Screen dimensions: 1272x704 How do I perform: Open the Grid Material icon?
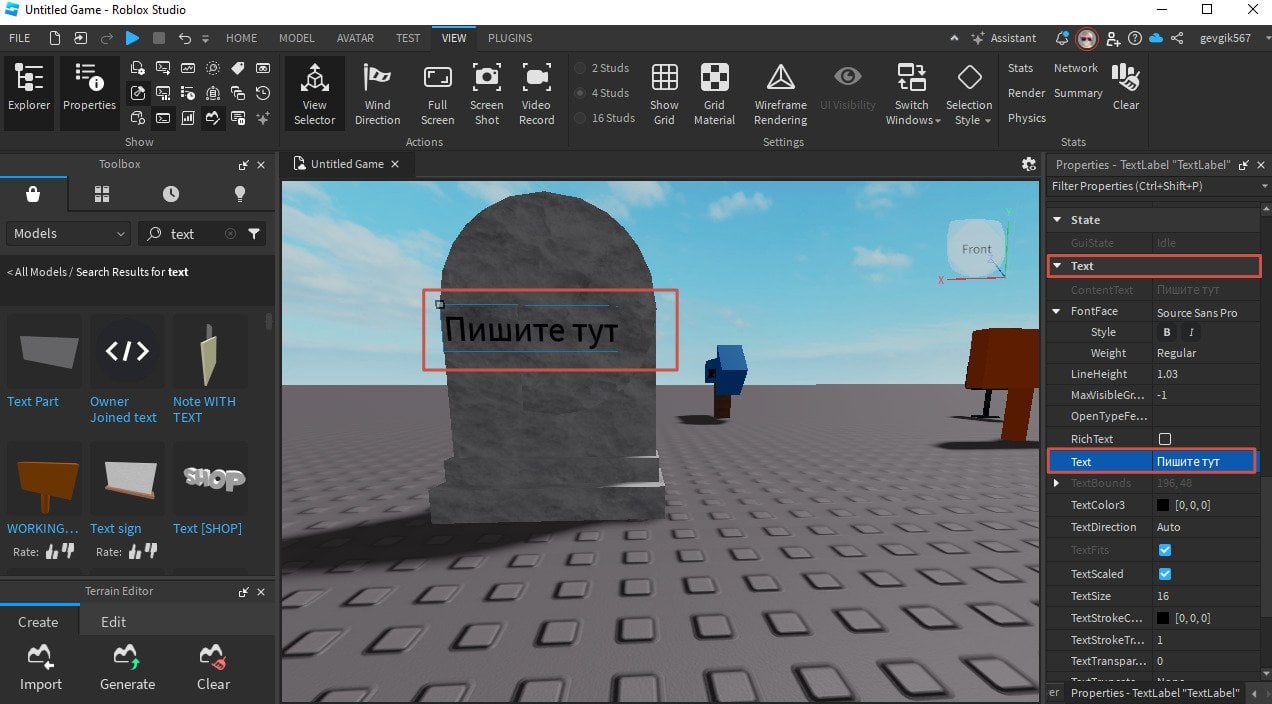click(x=714, y=77)
